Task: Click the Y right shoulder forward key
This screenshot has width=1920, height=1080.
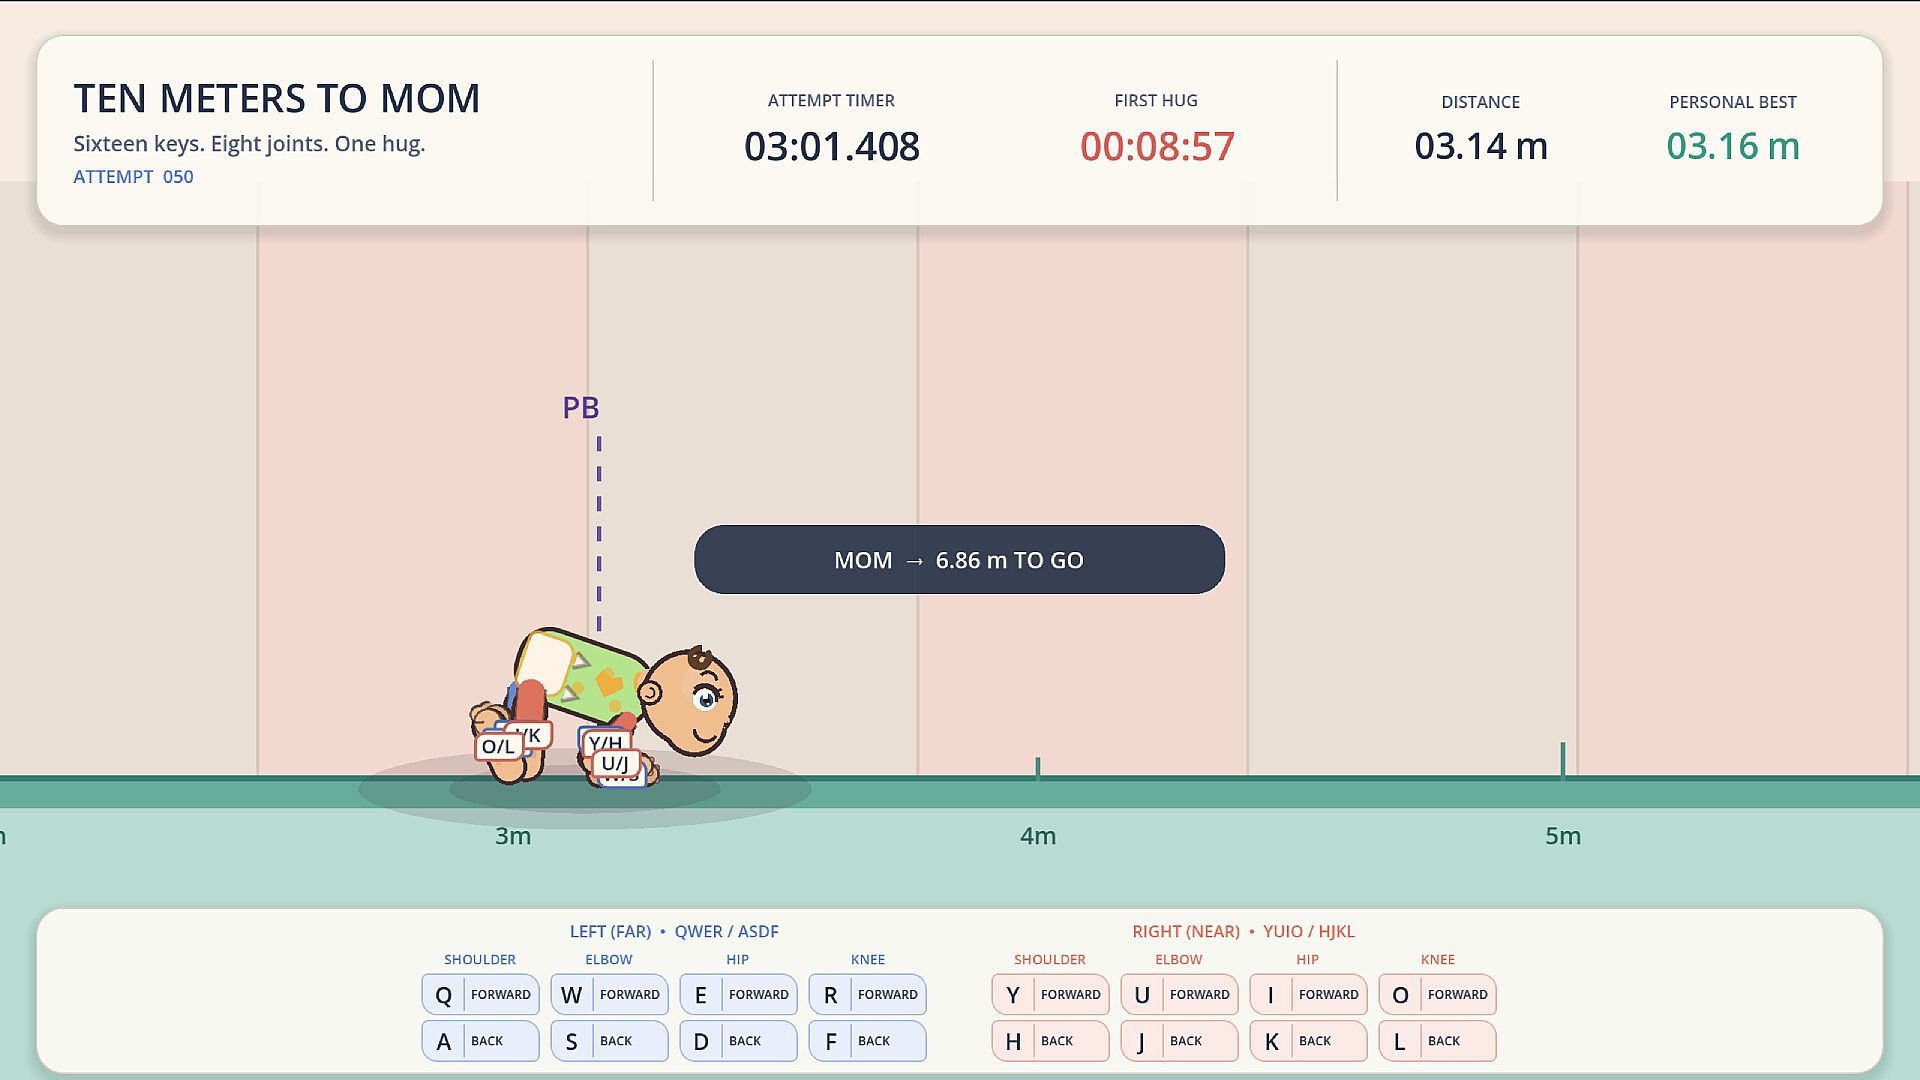Action: click(1050, 994)
